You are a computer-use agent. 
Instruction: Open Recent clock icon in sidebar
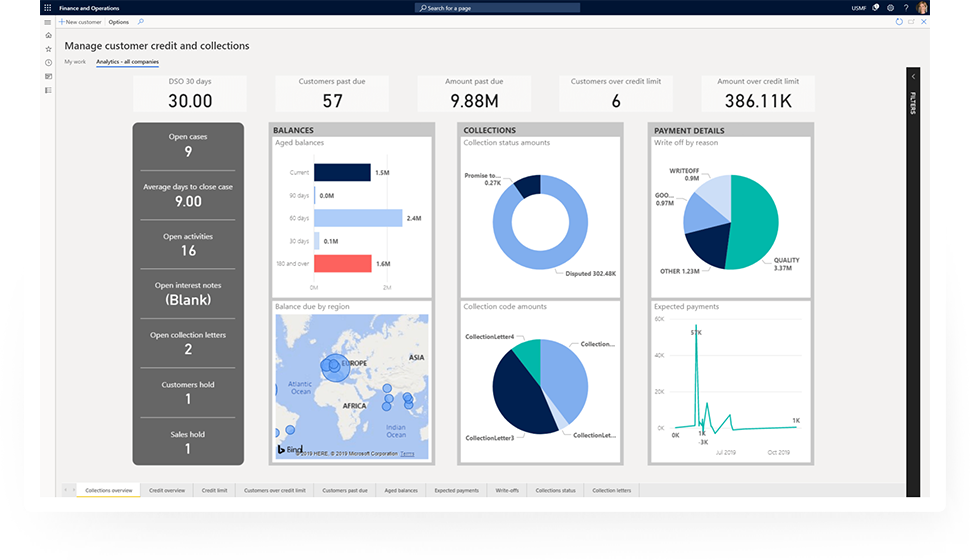pyautogui.click(x=48, y=62)
